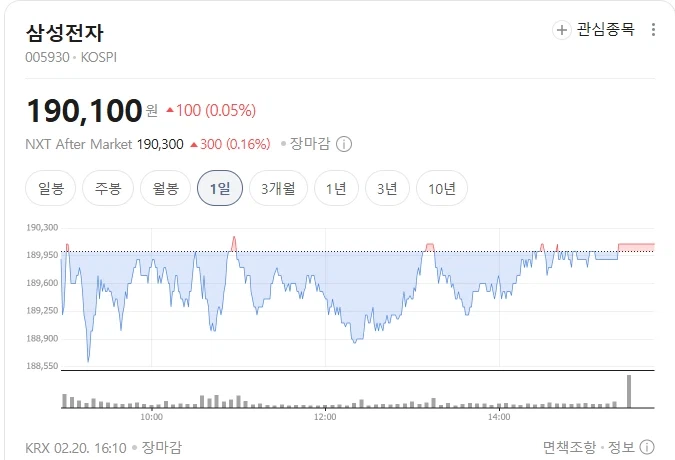The width and height of the screenshot is (675, 460).
Task: Click the NXT After Market price 190,300
Action: click(160, 144)
